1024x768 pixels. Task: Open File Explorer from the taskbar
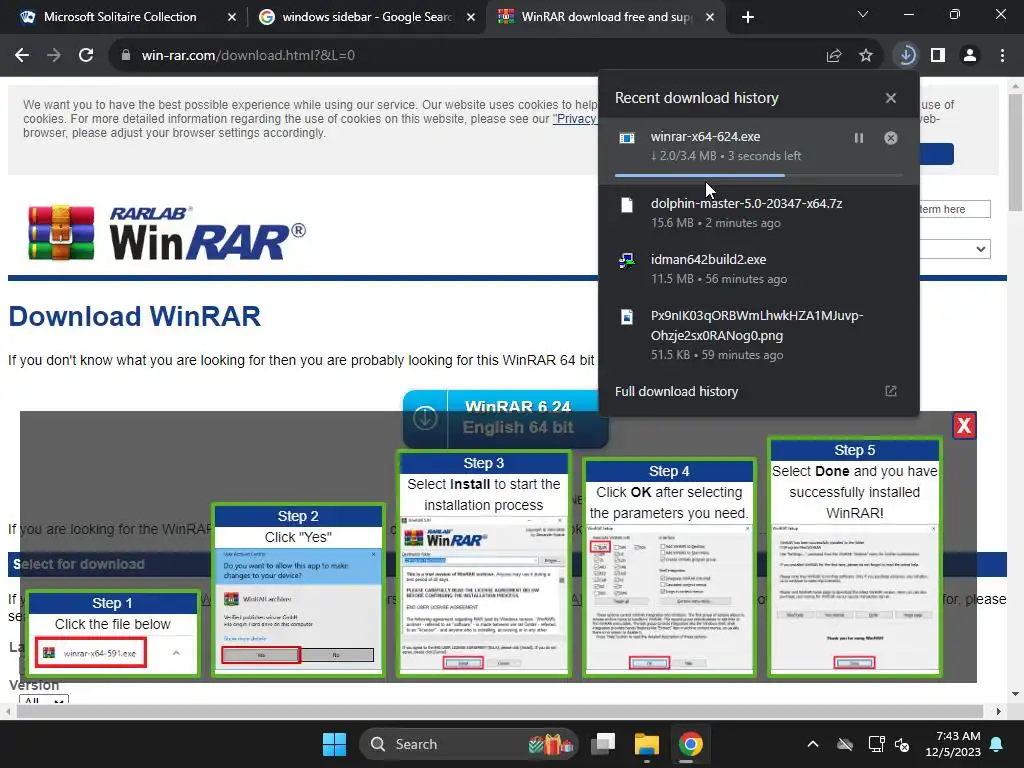[647, 744]
